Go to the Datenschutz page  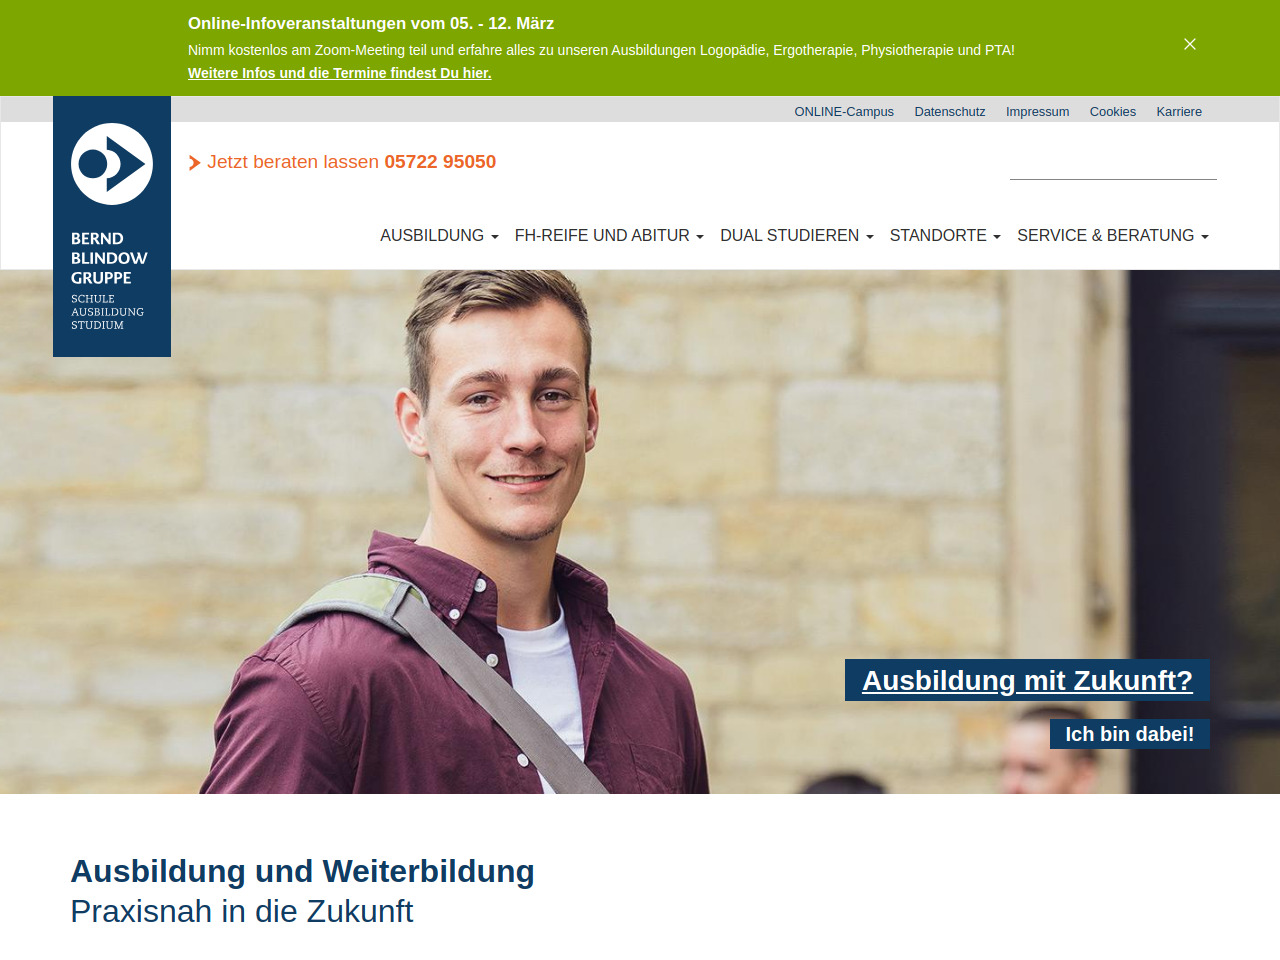950,111
